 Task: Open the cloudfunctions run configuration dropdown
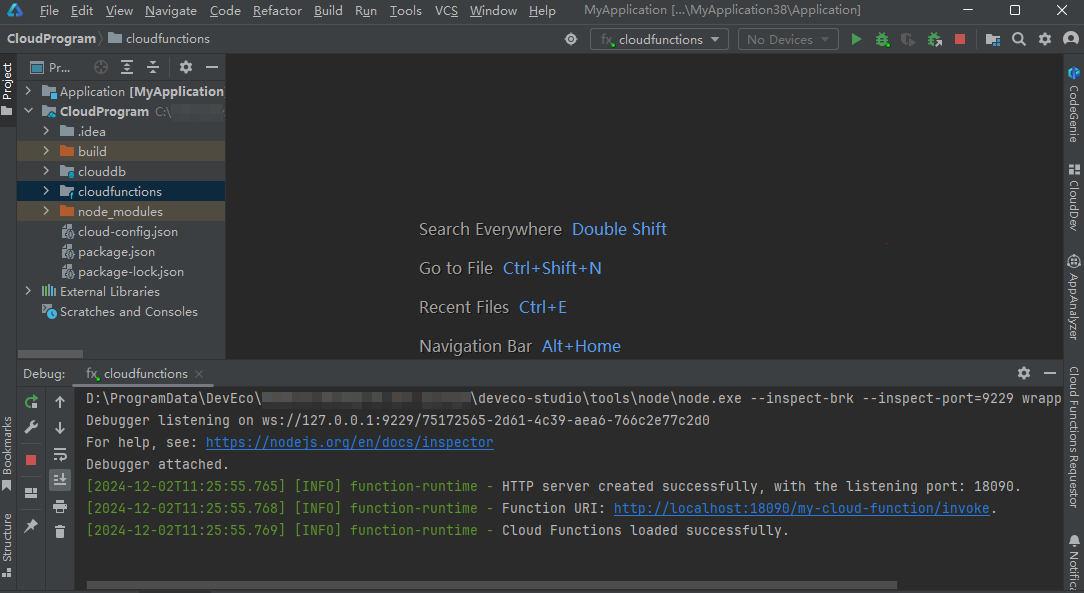point(659,39)
